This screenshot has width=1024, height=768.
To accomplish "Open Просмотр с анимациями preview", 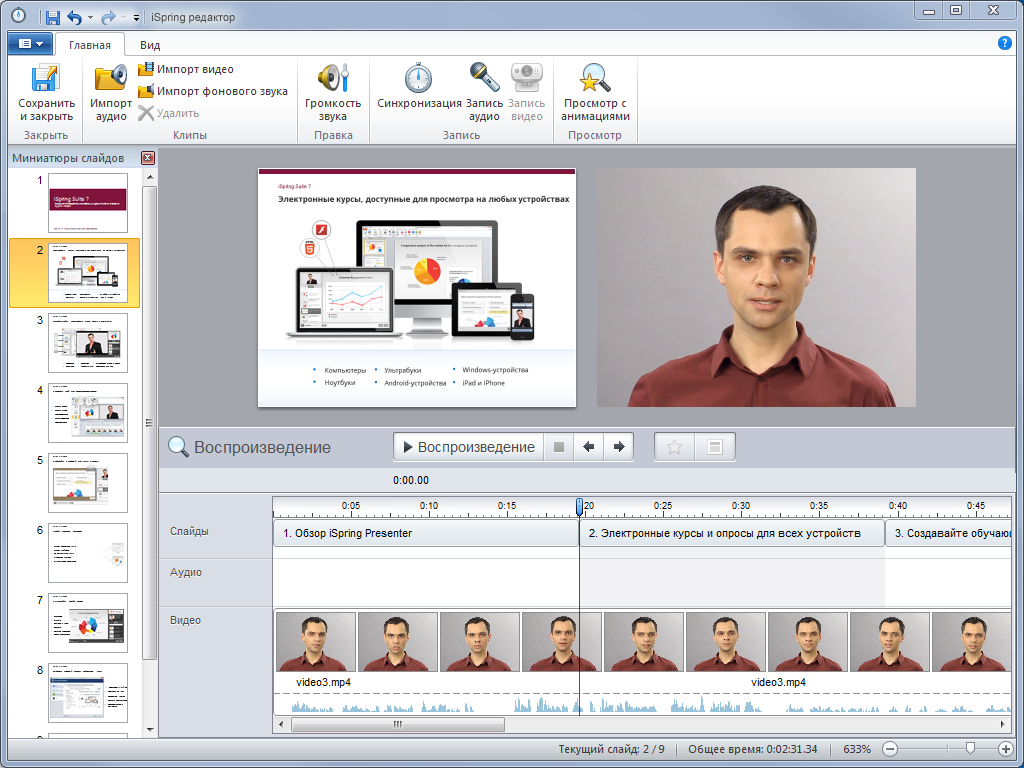I will click(596, 93).
